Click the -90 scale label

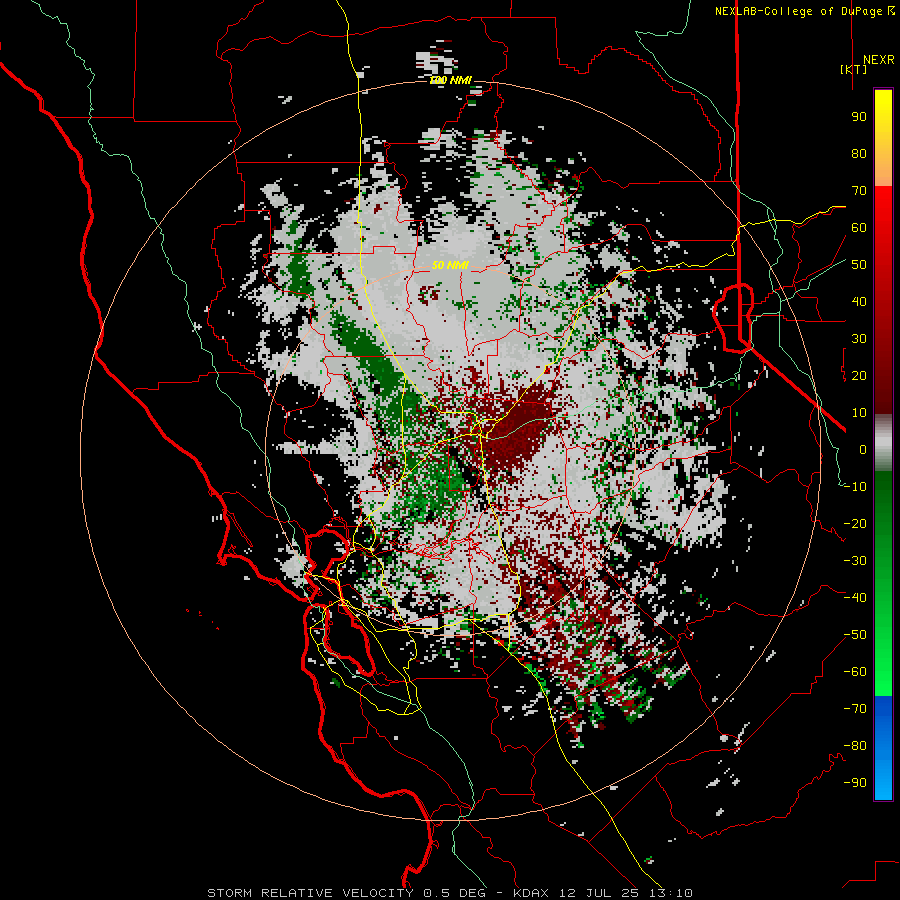click(855, 783)
